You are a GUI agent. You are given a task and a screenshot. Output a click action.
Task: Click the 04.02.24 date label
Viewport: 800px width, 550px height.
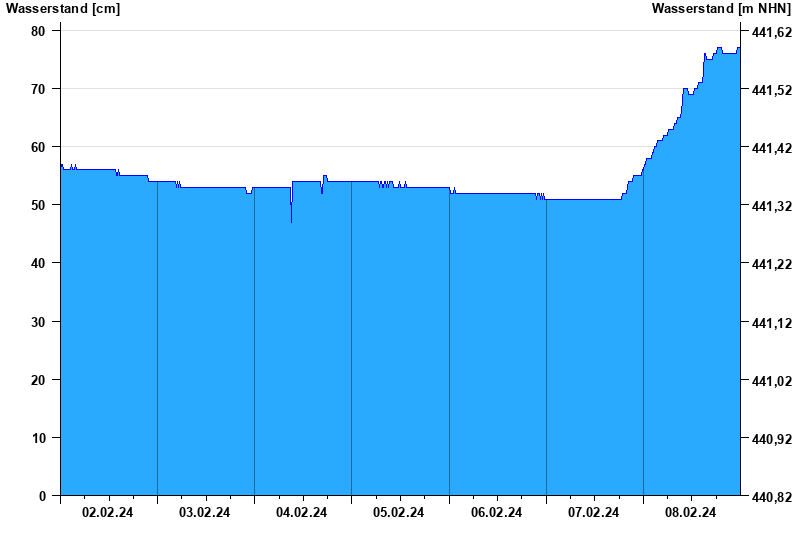pos(302,512)
